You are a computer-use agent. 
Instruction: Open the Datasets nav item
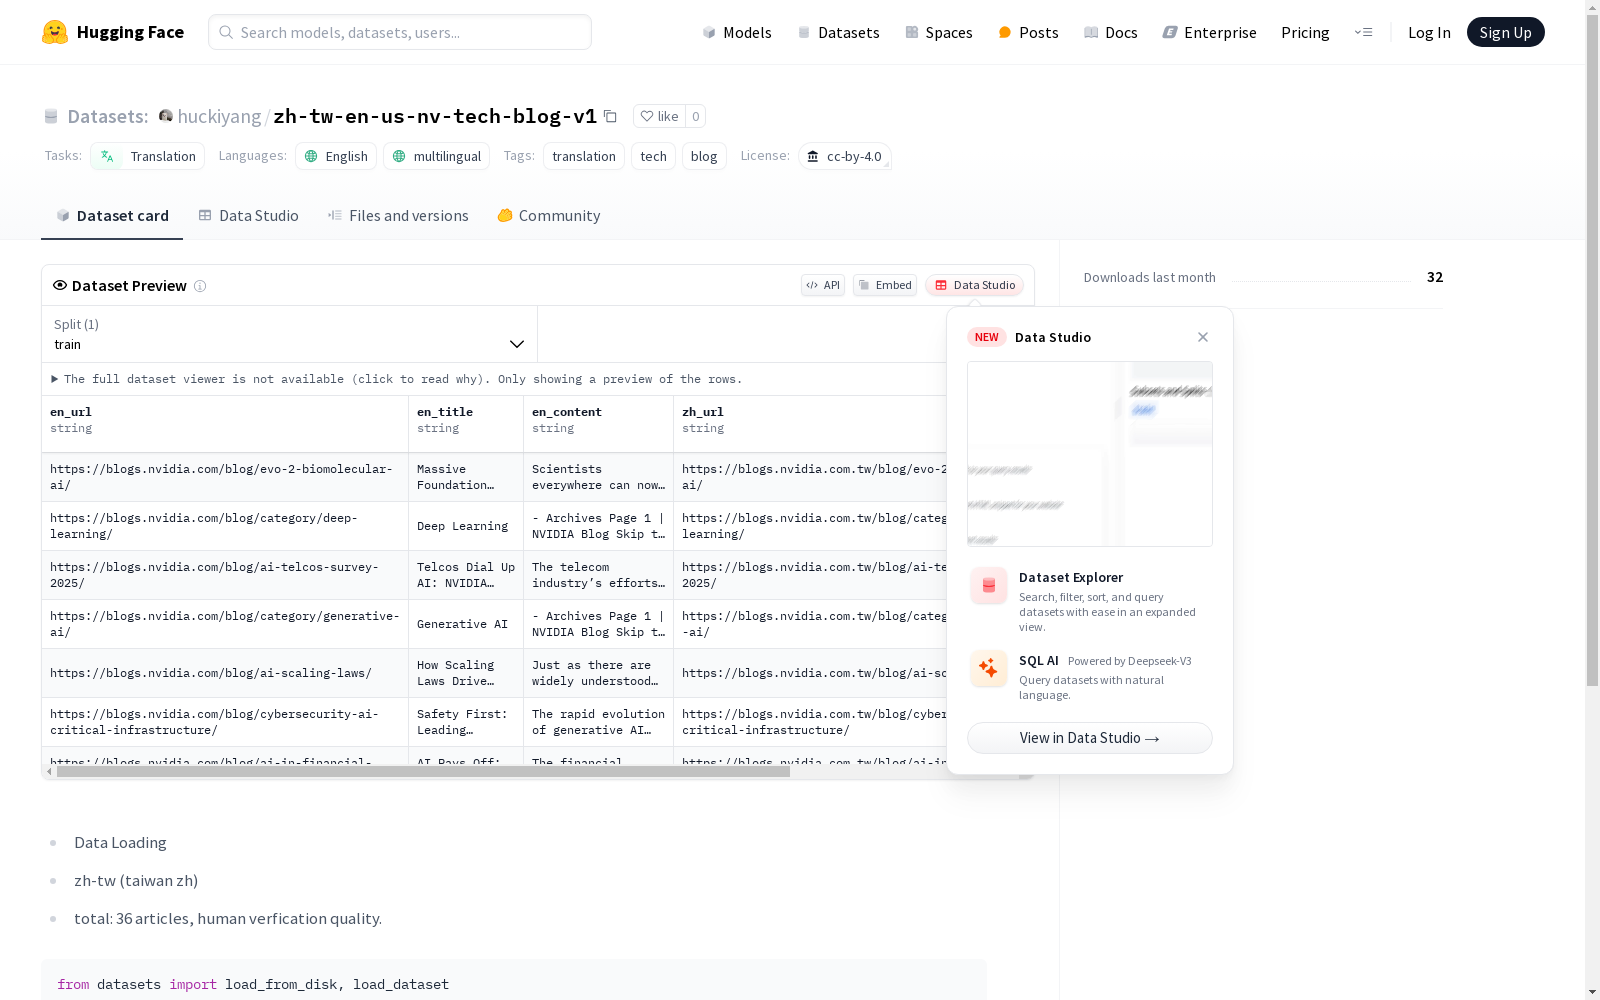[x=838, y=32]
